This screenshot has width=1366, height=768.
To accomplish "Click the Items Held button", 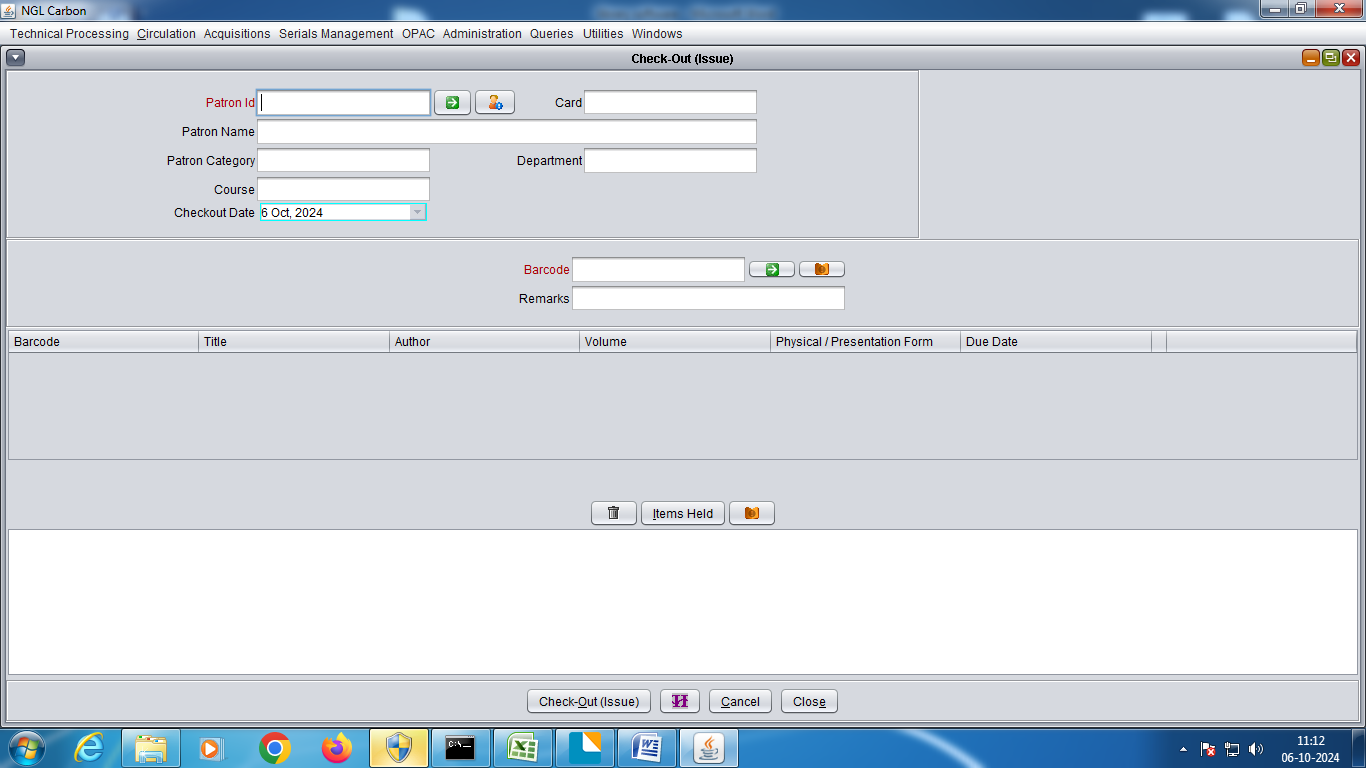I will click(x=683, y=513).
